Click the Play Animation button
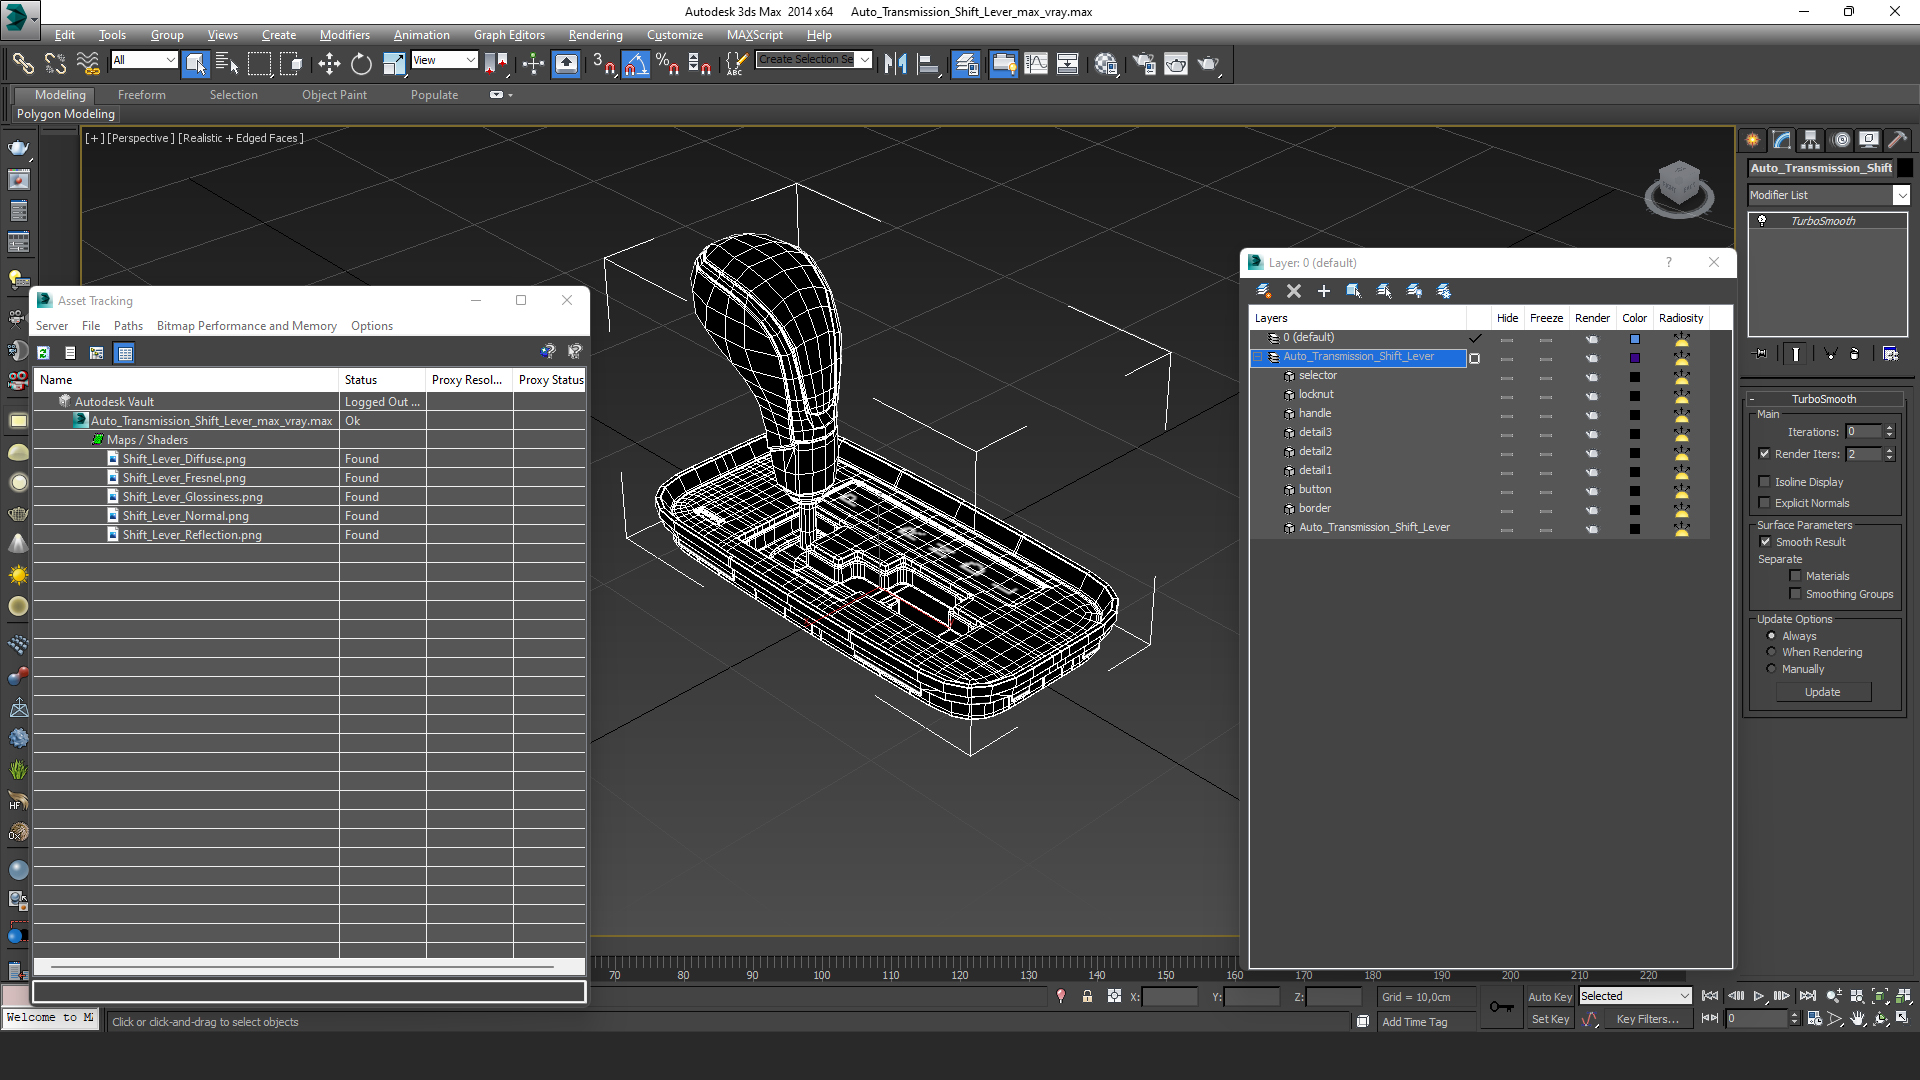This screenshot has height=1080, width=1920. (x=1759, y=996)
